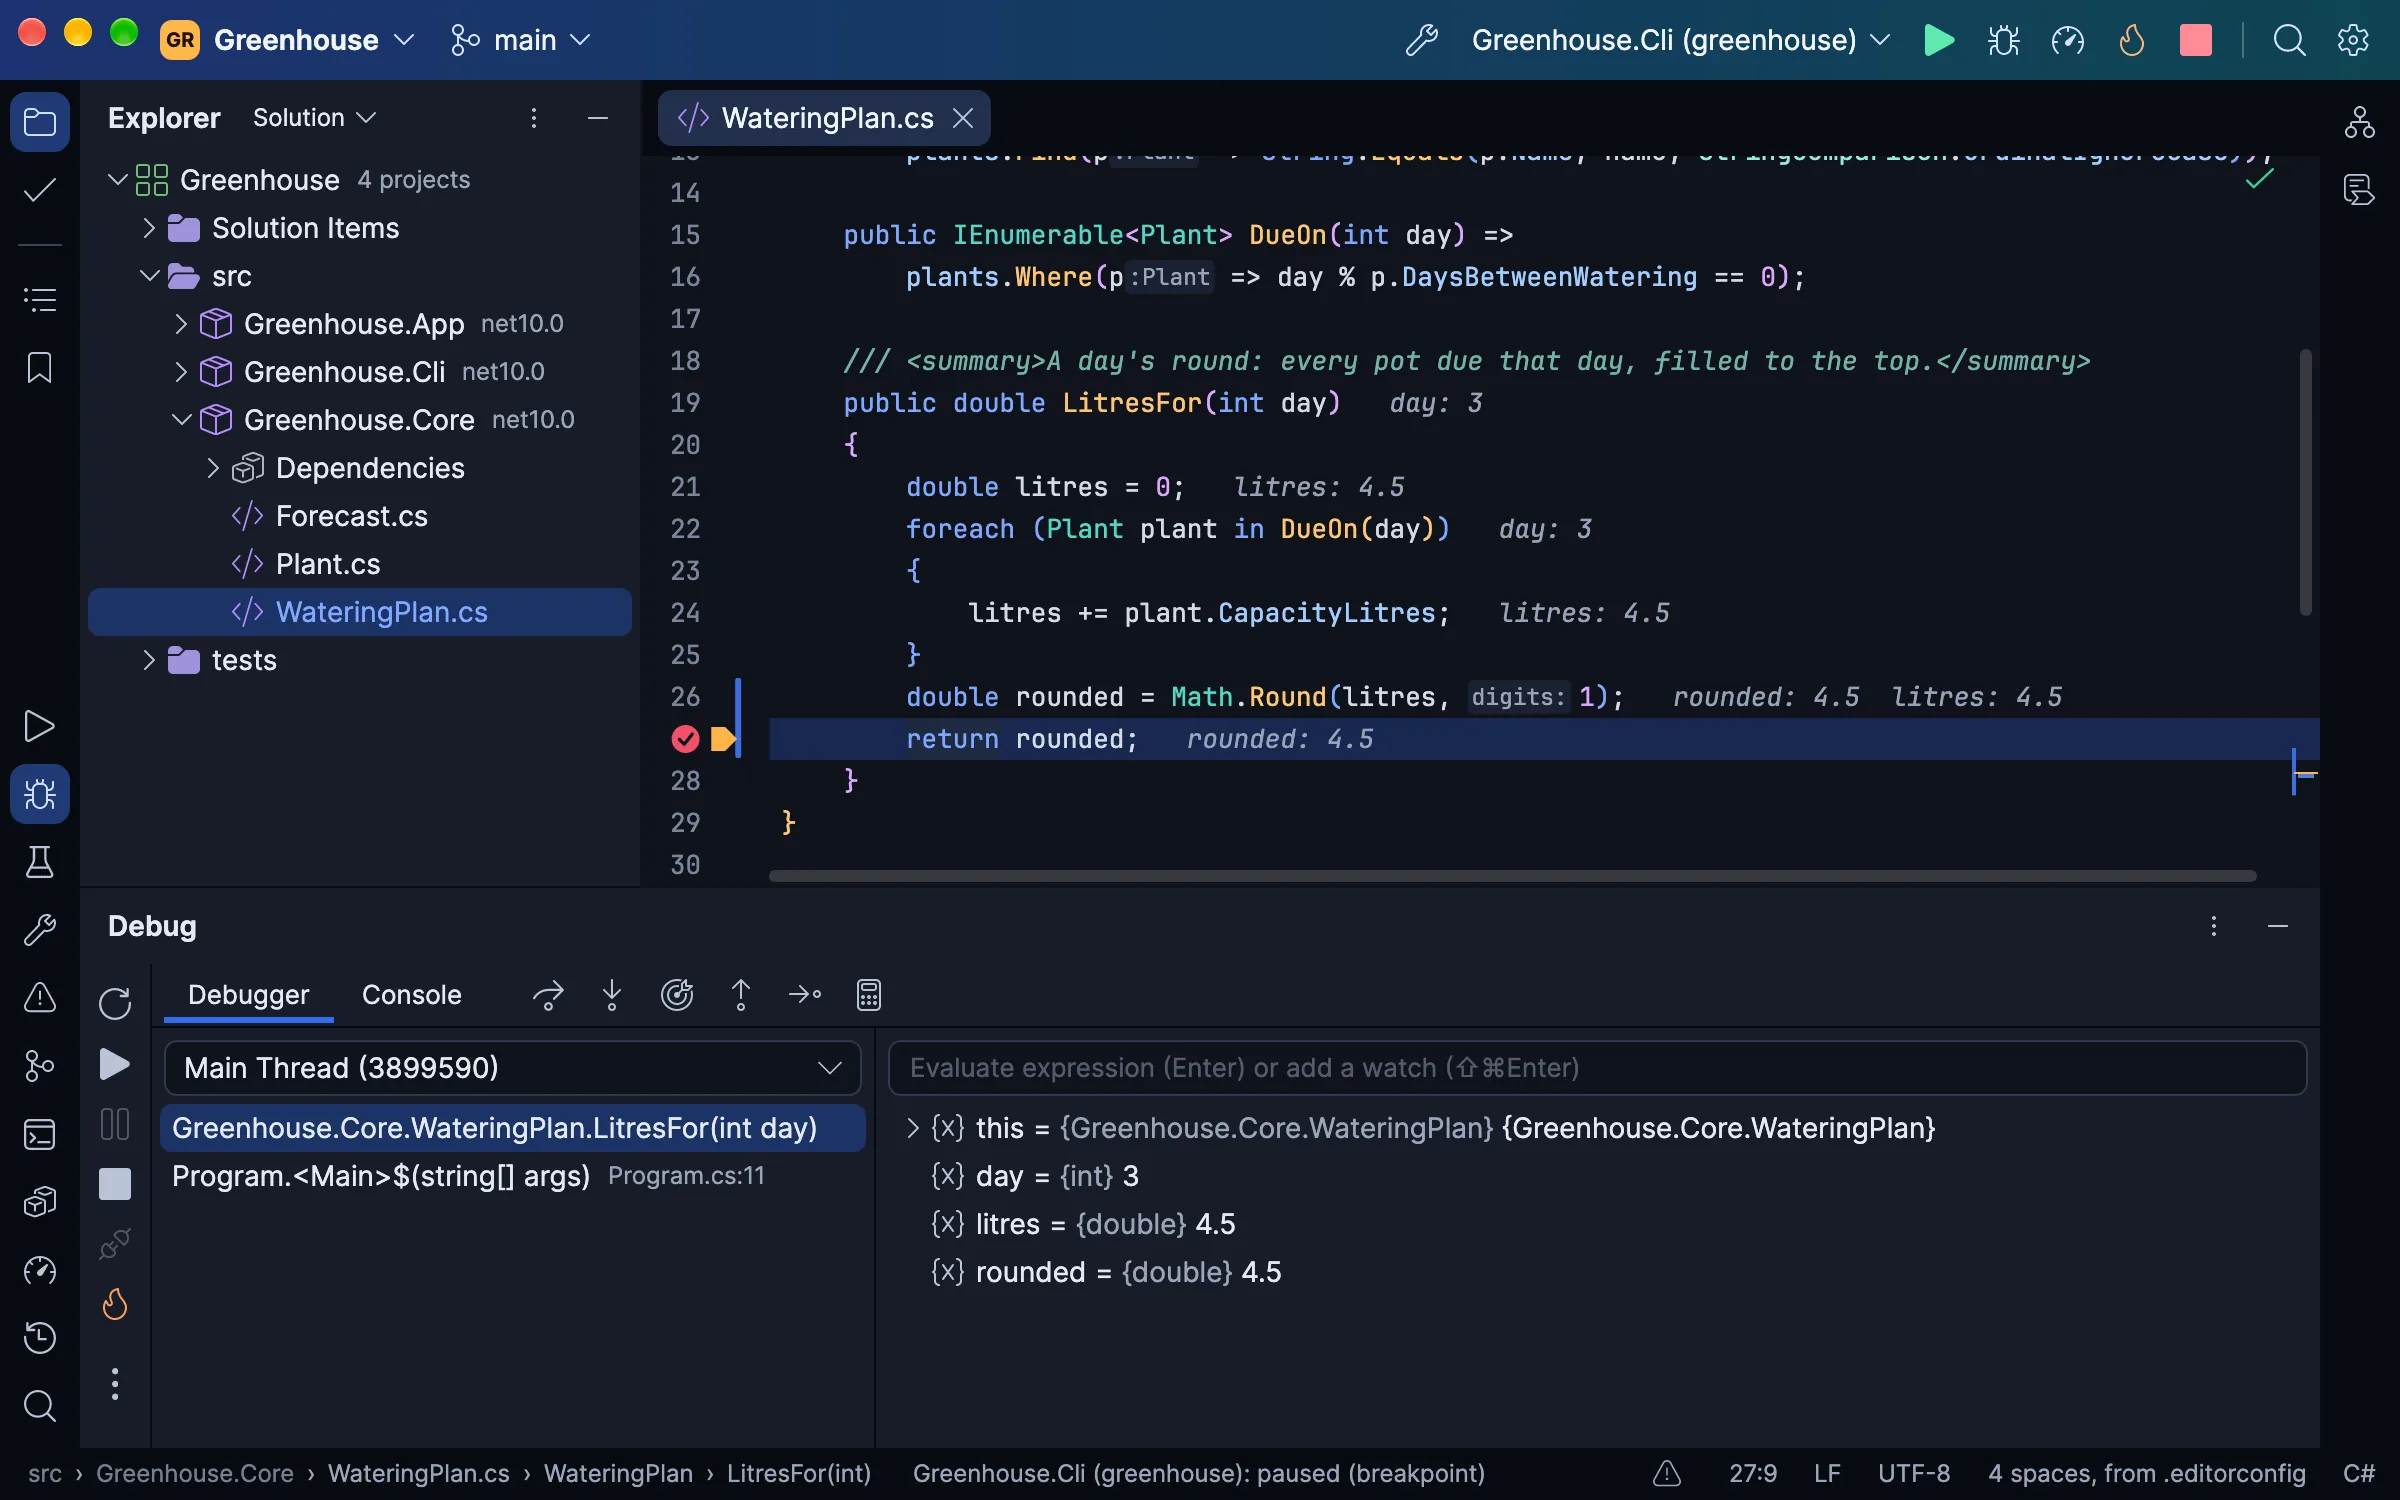The height and width of the screenshot is (1500, 2400).
Task: Open the Bookmarks sidebar icon
Action: 40,367
